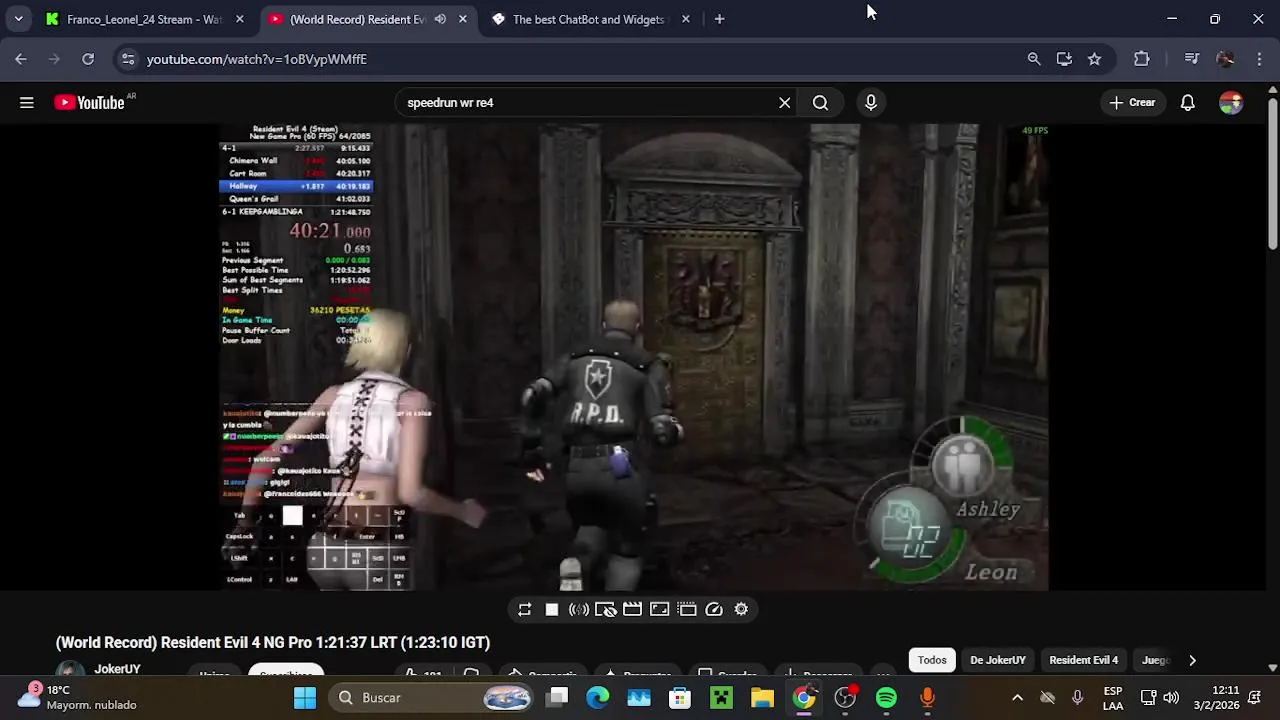The image size is (1280, 720).
Task: Open Chrome extensions puzzle icon
Action: (x=1142, y=59)
